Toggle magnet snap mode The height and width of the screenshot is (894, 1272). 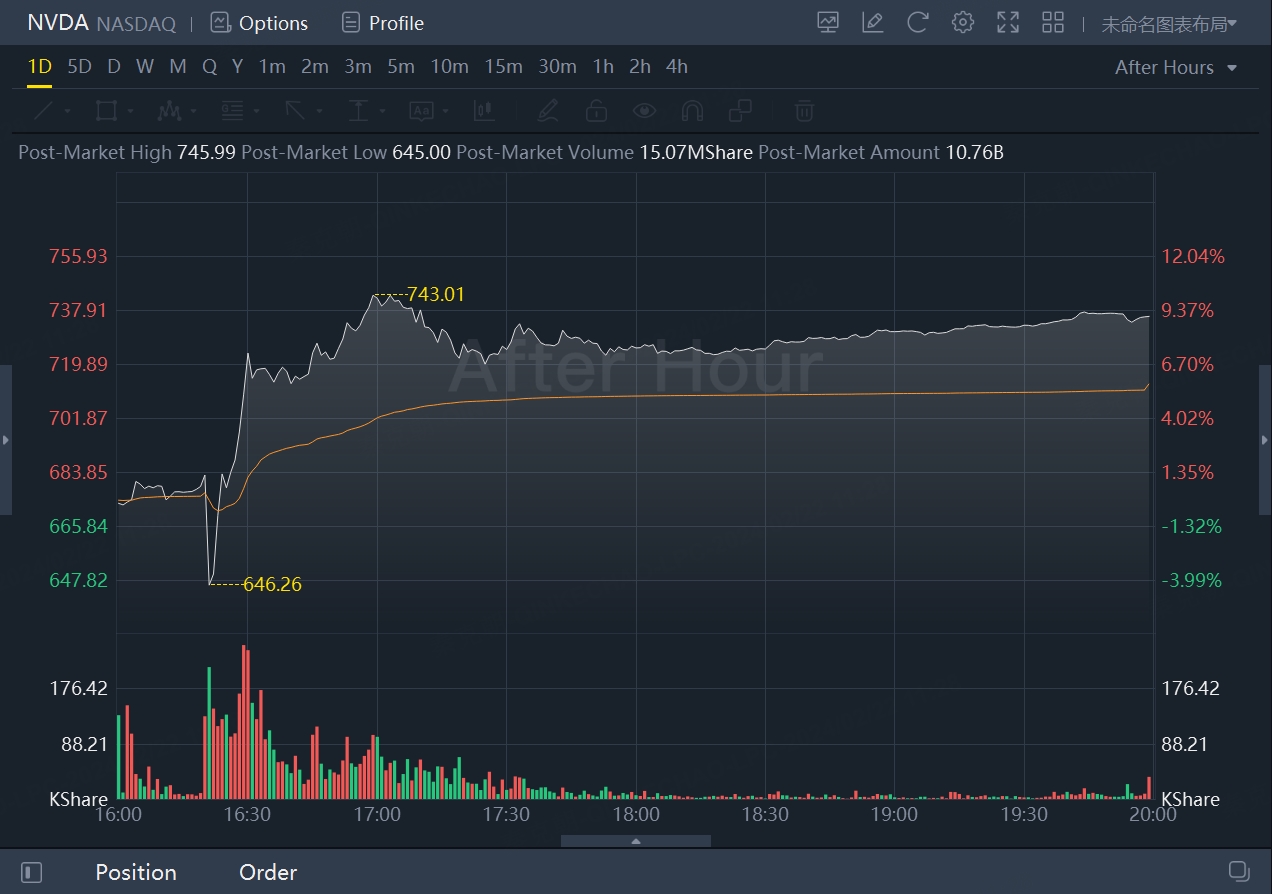click(692, 110)
